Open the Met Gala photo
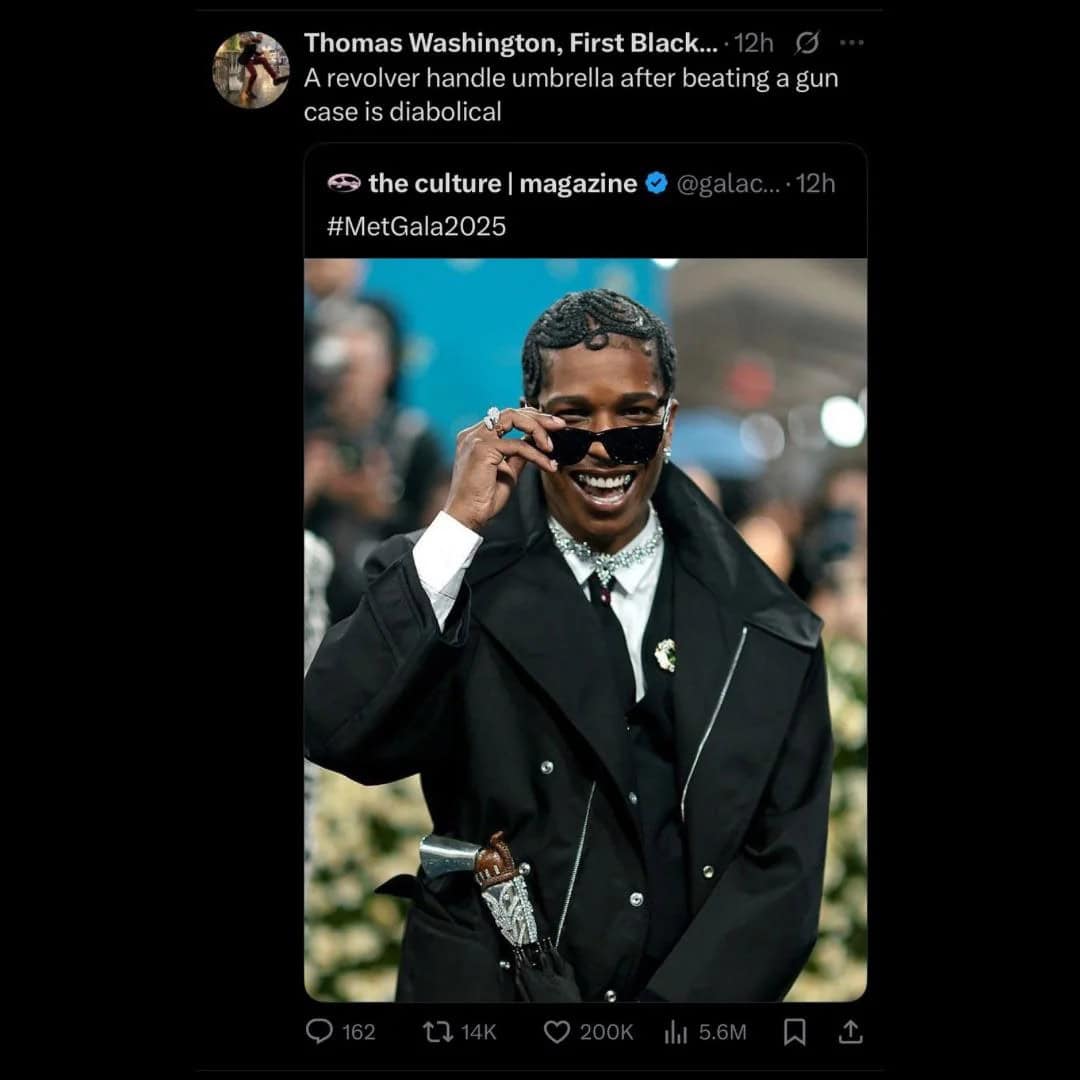The height and width of the screenshot is (1080, 1080). (x=585, y=630)
